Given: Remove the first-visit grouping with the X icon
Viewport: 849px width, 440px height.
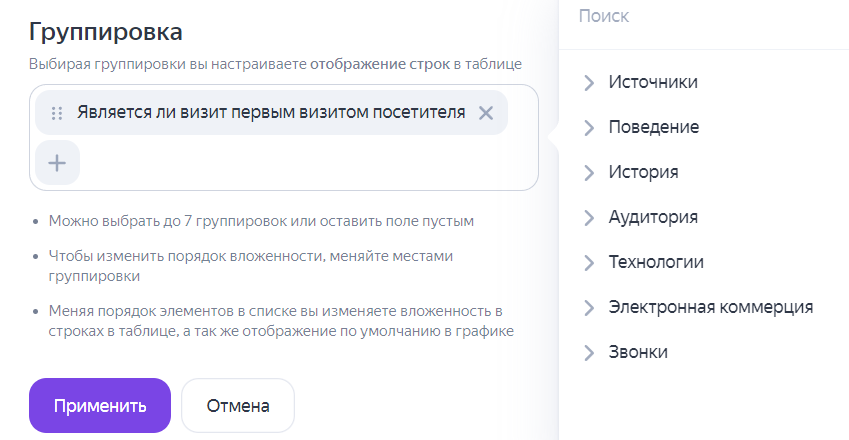Looking at the screenshot, I should pos(486,113).
